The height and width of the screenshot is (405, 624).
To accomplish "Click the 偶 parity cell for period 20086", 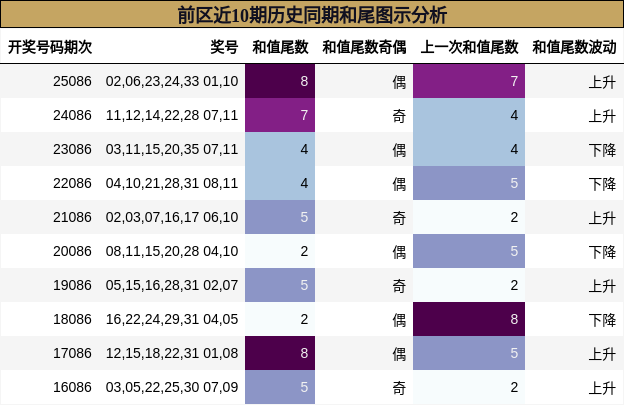I will [x=399, y=251].
